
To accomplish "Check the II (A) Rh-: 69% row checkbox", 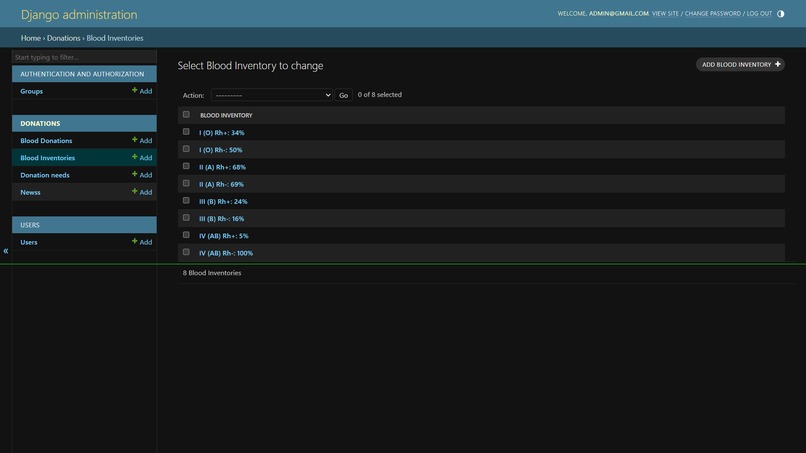I will (186, 183).
